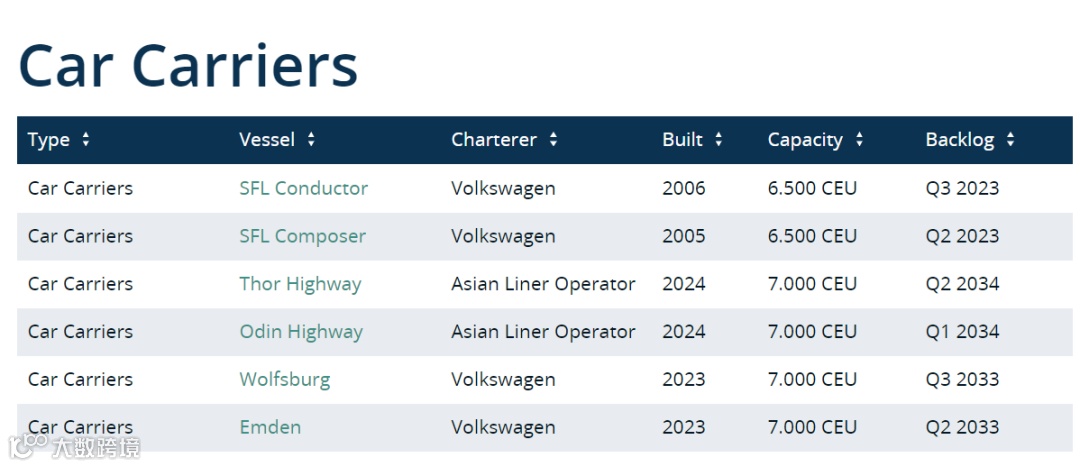Click the Backlog column header label

pyautogui.click(x=960, y=140)
